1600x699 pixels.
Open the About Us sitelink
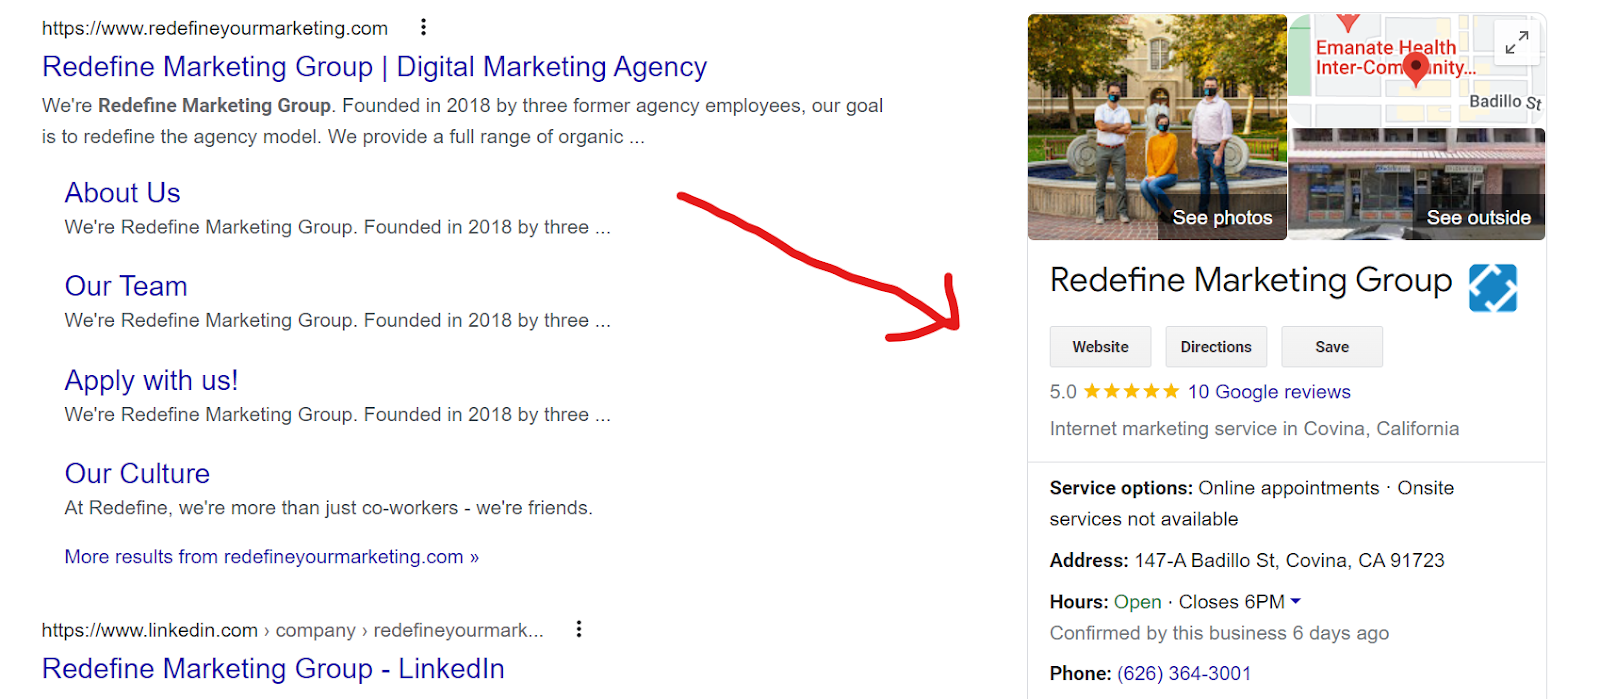122,193
